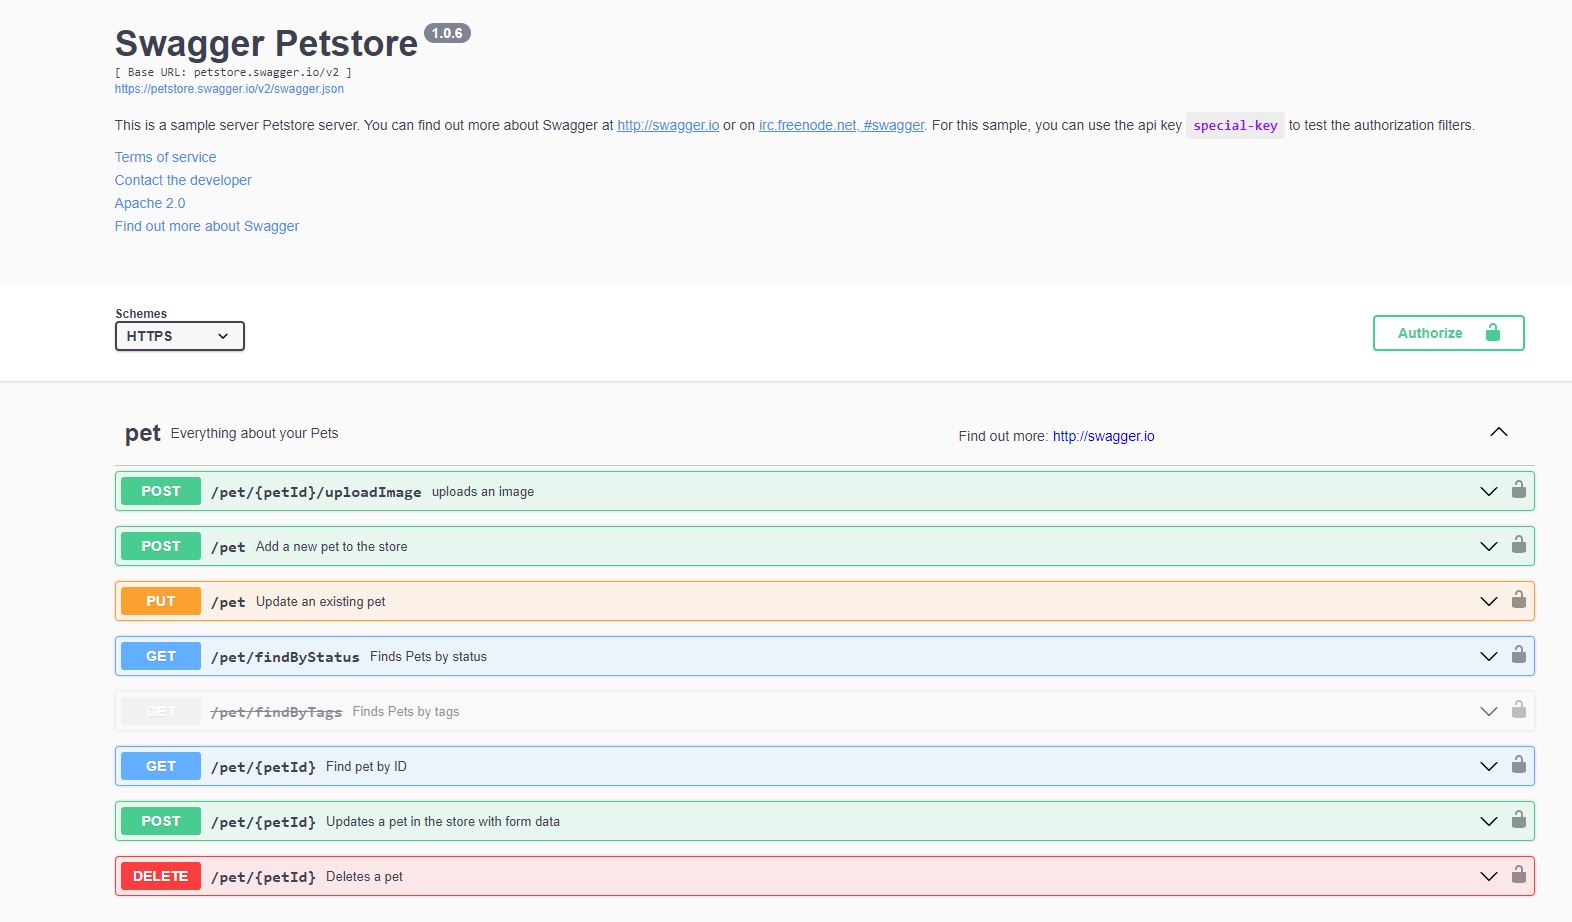1572x922 pixels.
Task: Open the irc.freenode.net #swagger link
Action: coord(842,125)
